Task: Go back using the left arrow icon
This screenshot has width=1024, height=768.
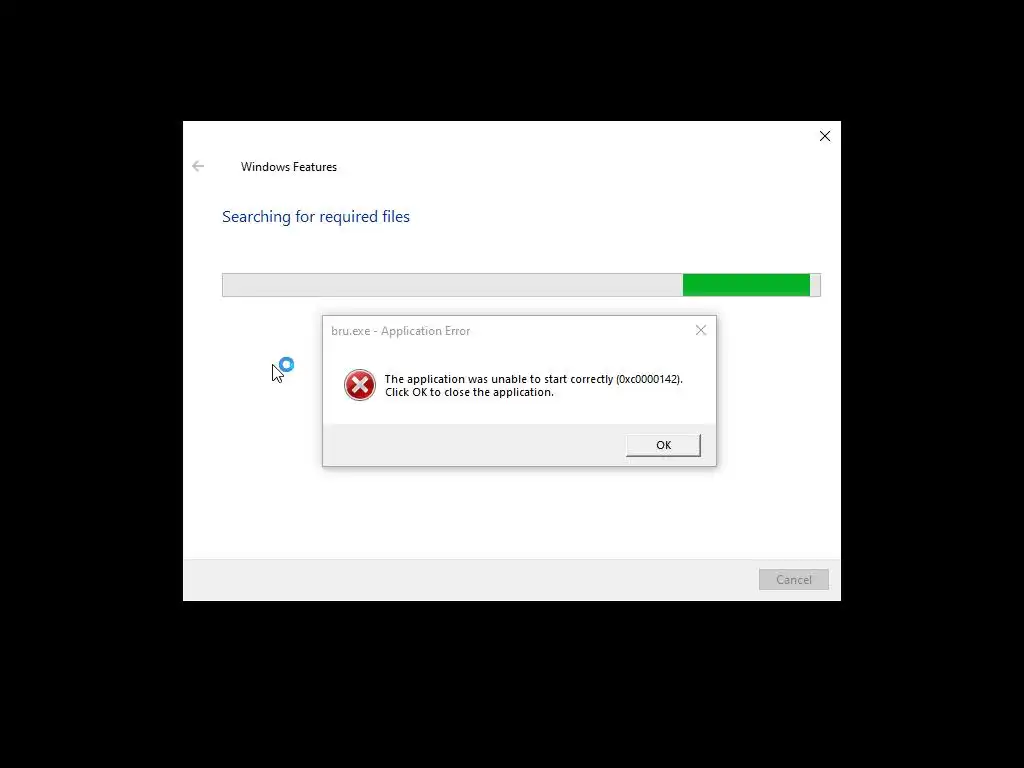Action: [x=198, y=167]
